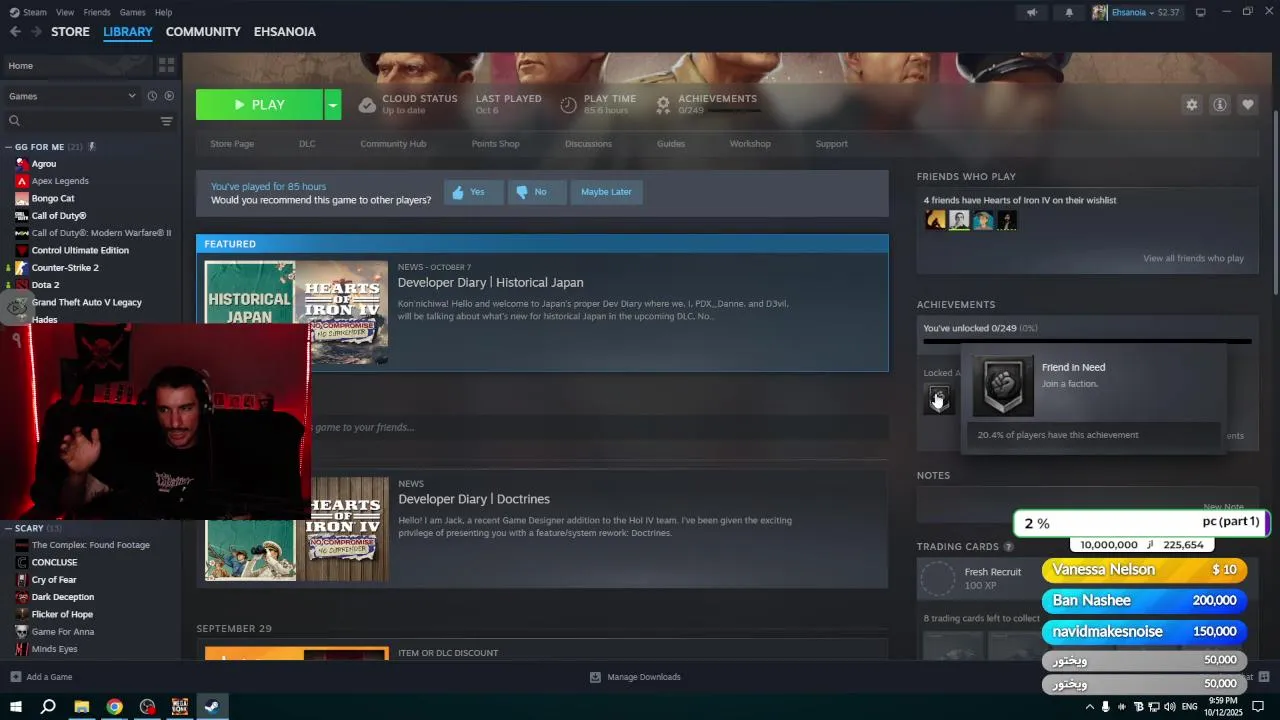Image resolution: width=1280 pixels, height=720 pixels.
Task: Open Developer Diary Doctrines article
Action: click(x=474, y=499)
